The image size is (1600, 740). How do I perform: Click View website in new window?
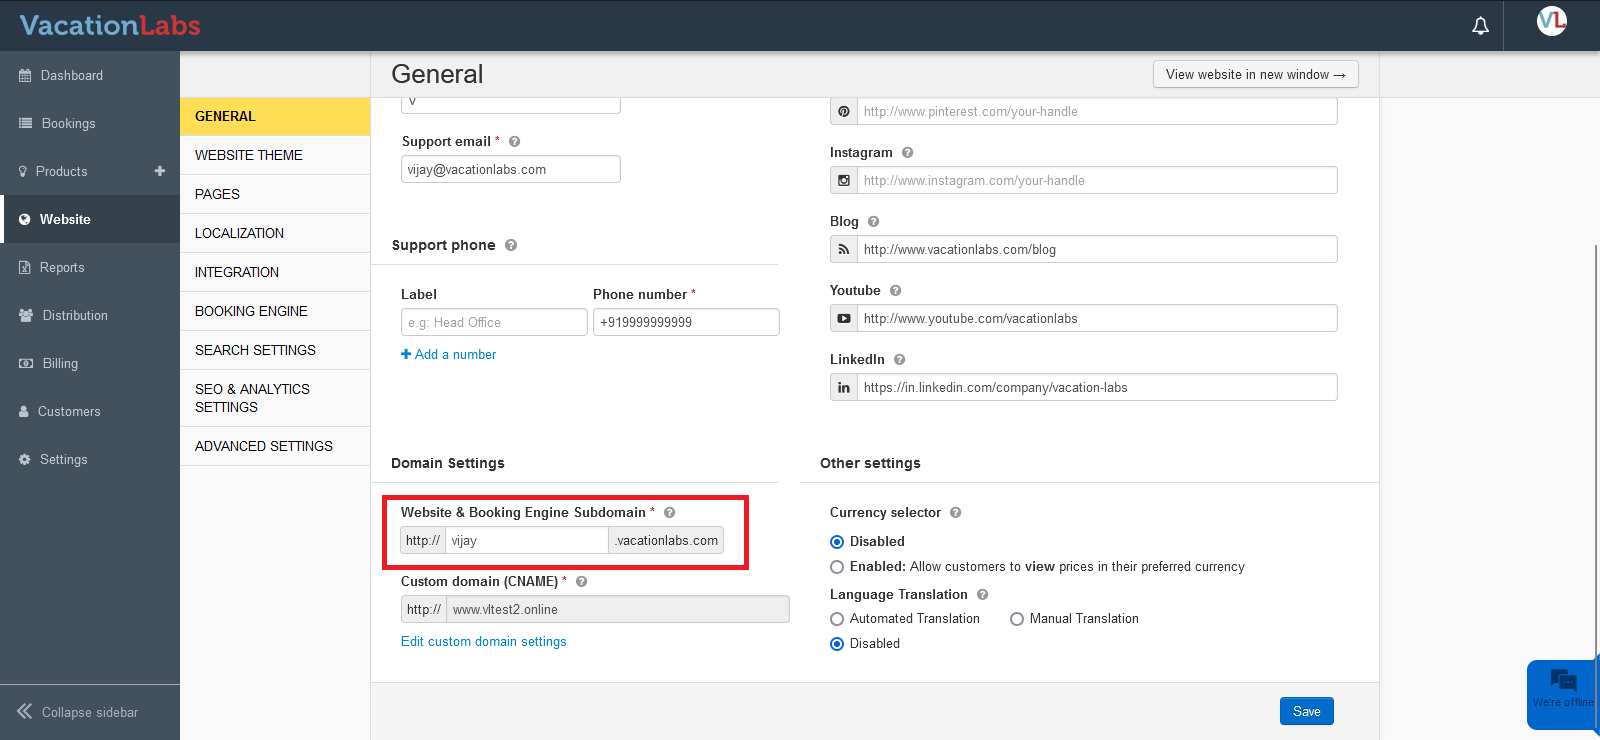point(1255,75)
